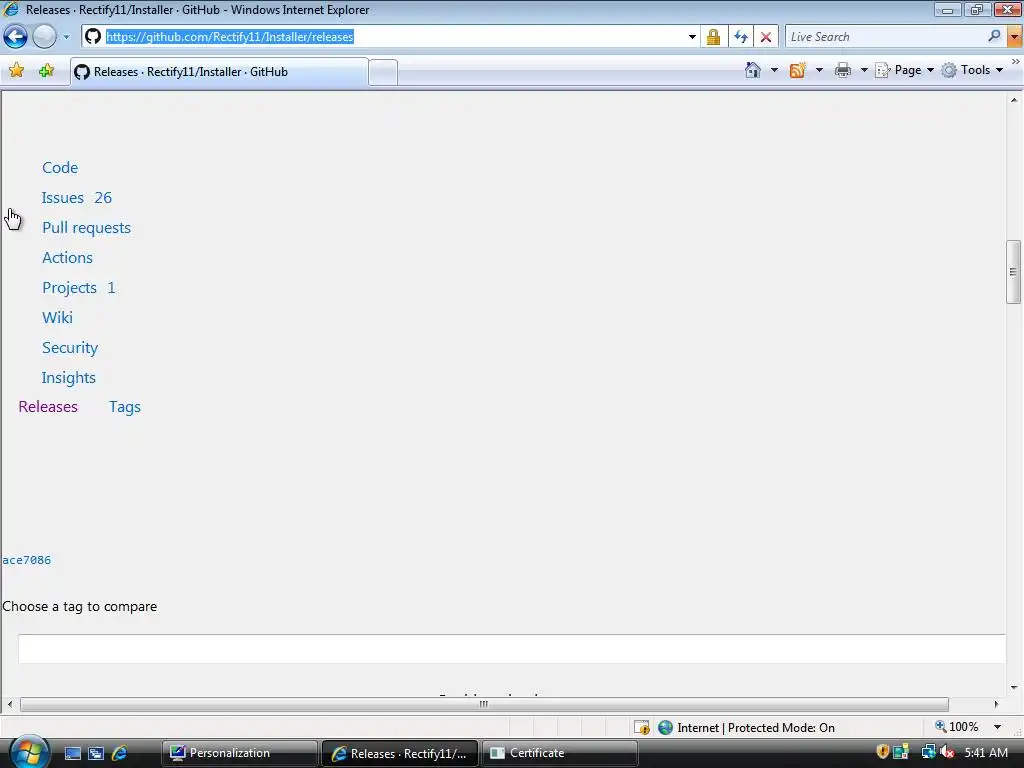The height and width of the screenshot is (768, 1024).
Task: Click the Forward navigation arrow button
Action: click(44, 37)
